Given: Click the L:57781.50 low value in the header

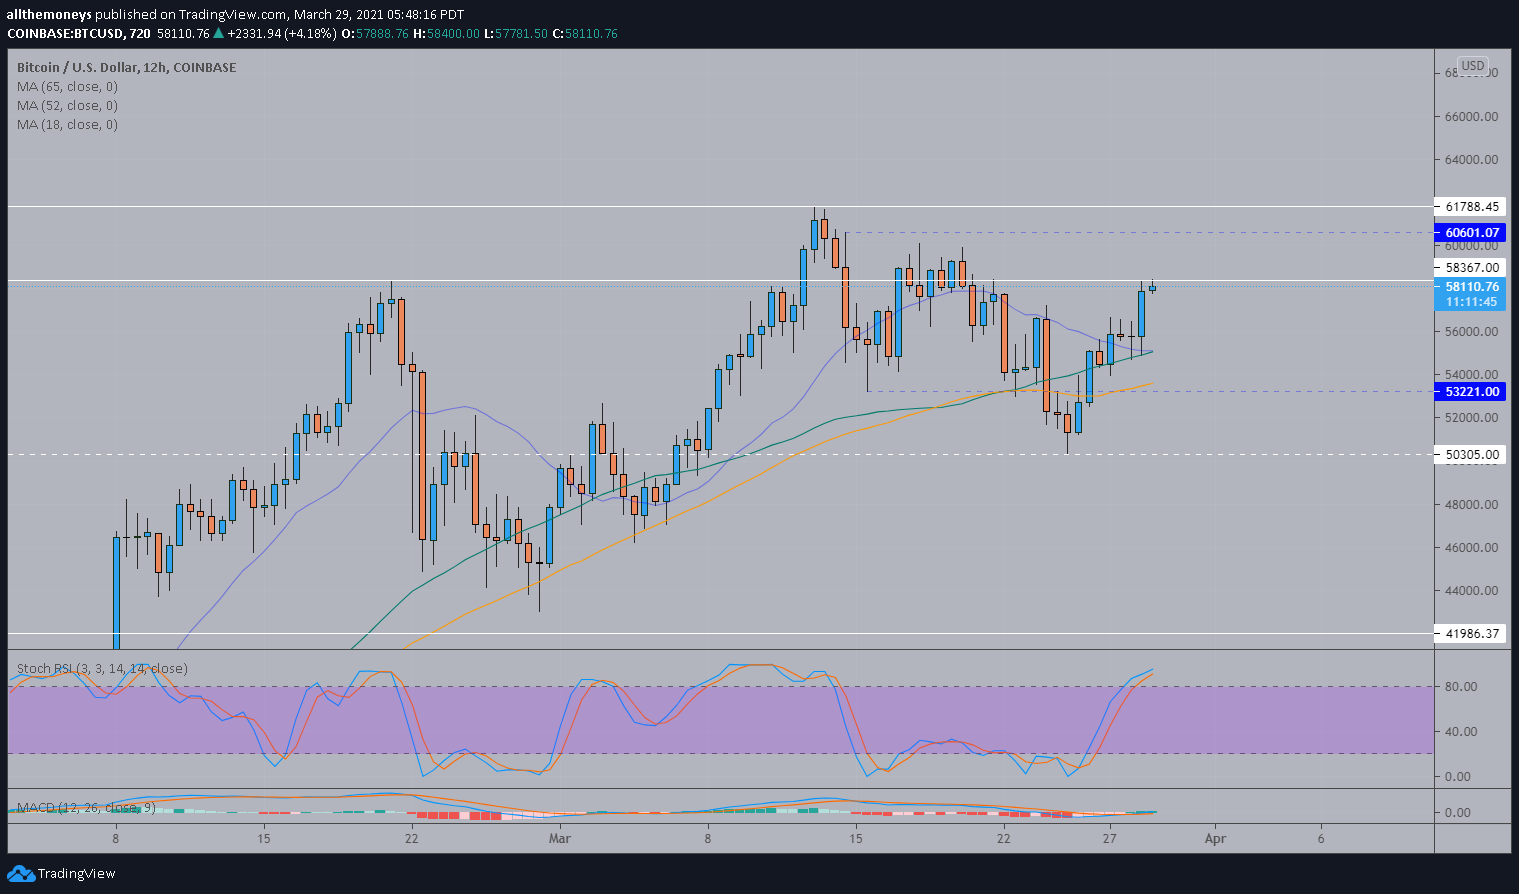Looking at the screenshot, I should 516,34.
